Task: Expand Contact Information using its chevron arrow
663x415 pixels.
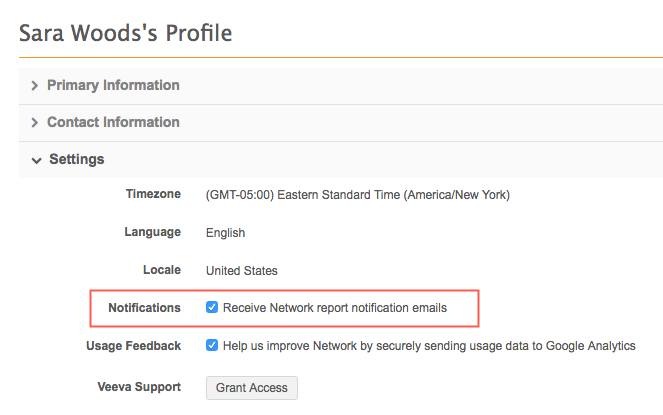Action: click(35, 123)
